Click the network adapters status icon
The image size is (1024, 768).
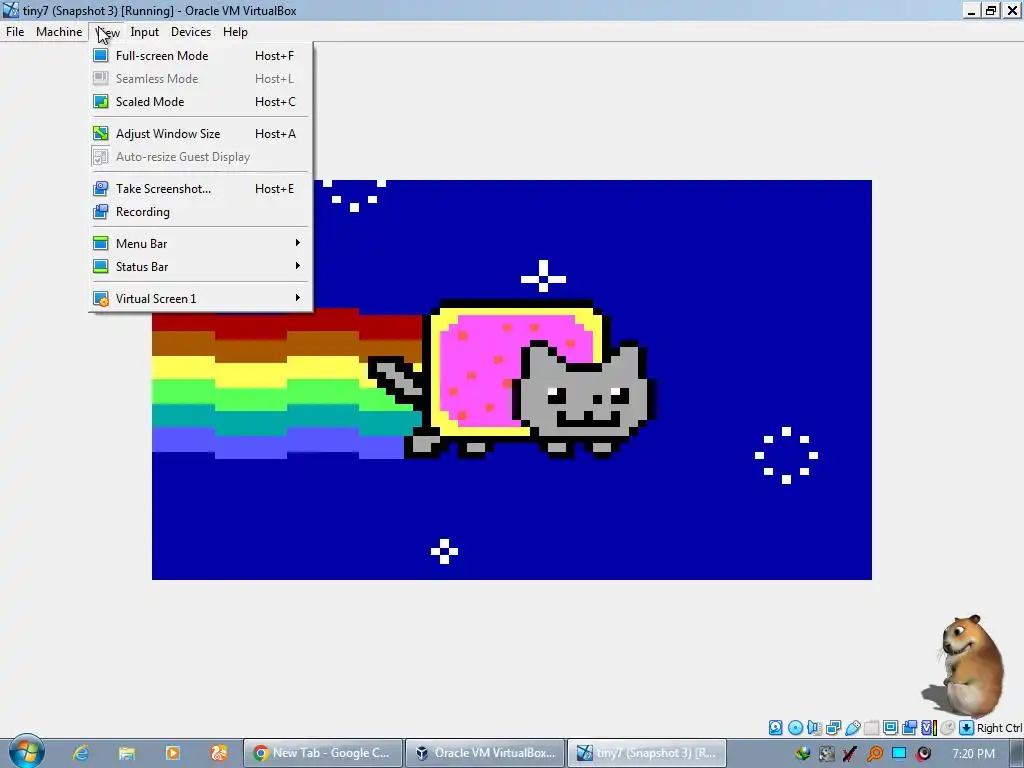click(x=833, y=728)
